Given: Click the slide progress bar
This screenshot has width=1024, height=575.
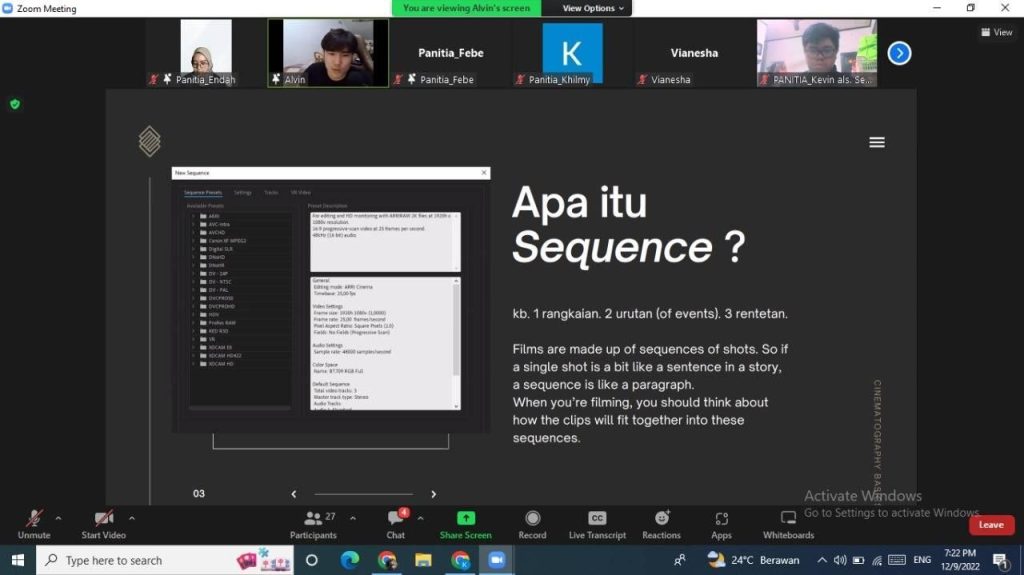Looking at the screenshot, I should pos(364,494).
